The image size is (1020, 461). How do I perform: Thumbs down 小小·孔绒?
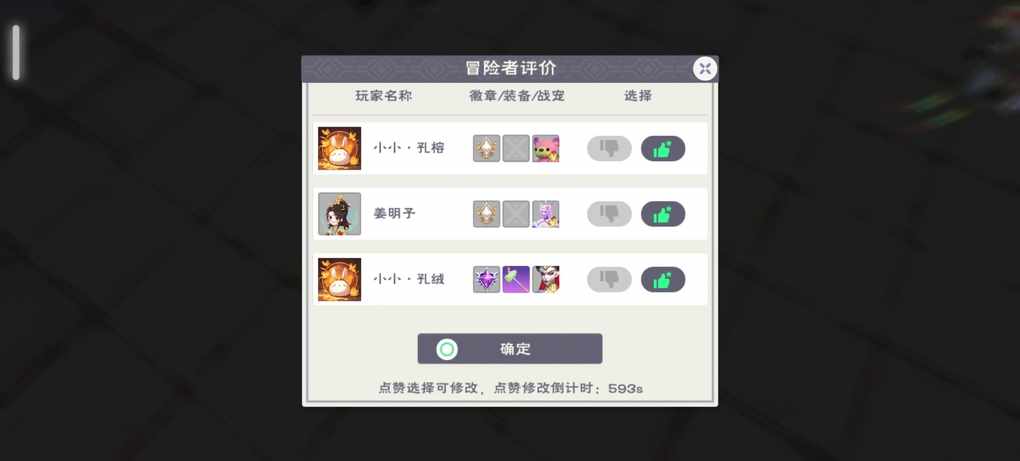click(x=609, y=280)
